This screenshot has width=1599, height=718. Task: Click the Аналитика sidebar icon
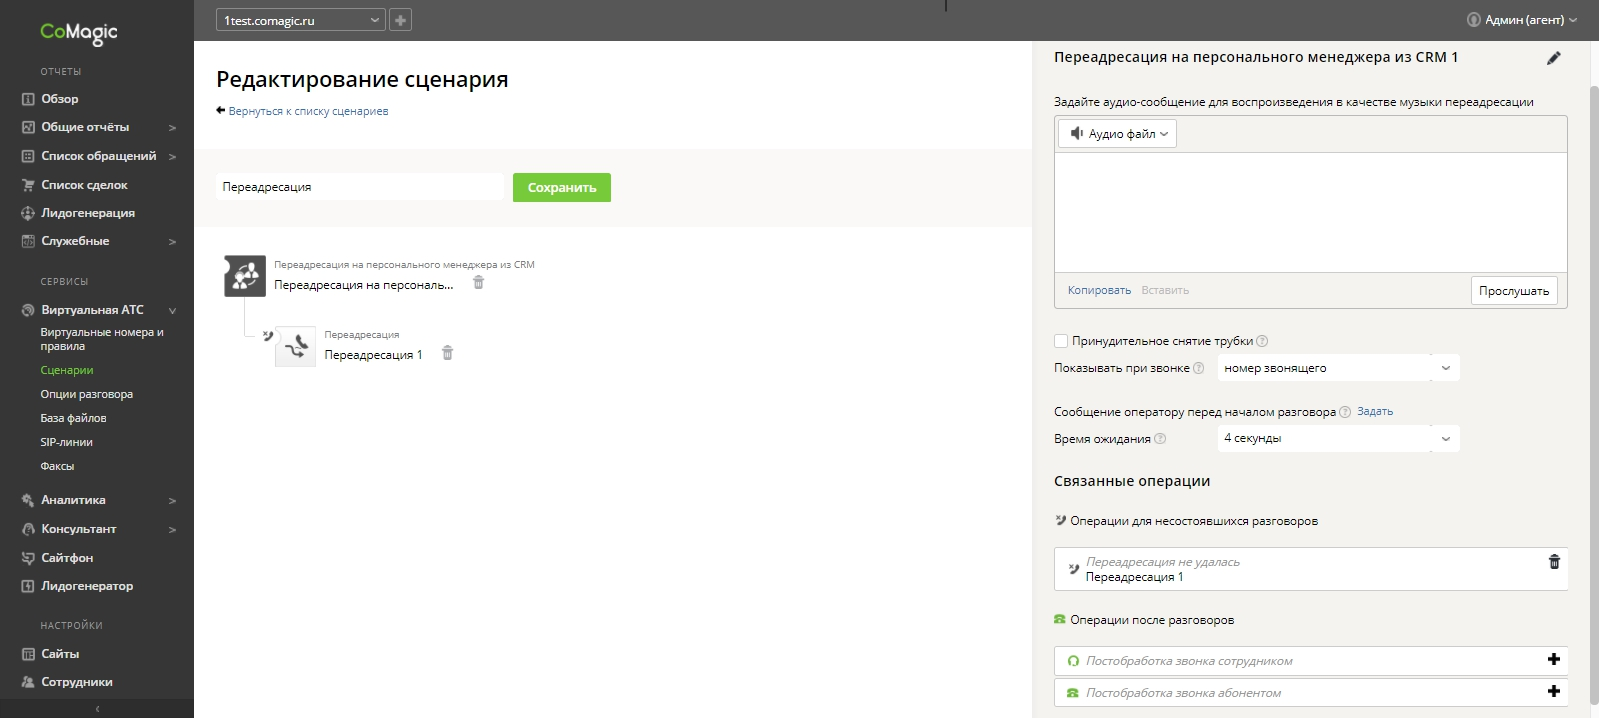[28, 500]
